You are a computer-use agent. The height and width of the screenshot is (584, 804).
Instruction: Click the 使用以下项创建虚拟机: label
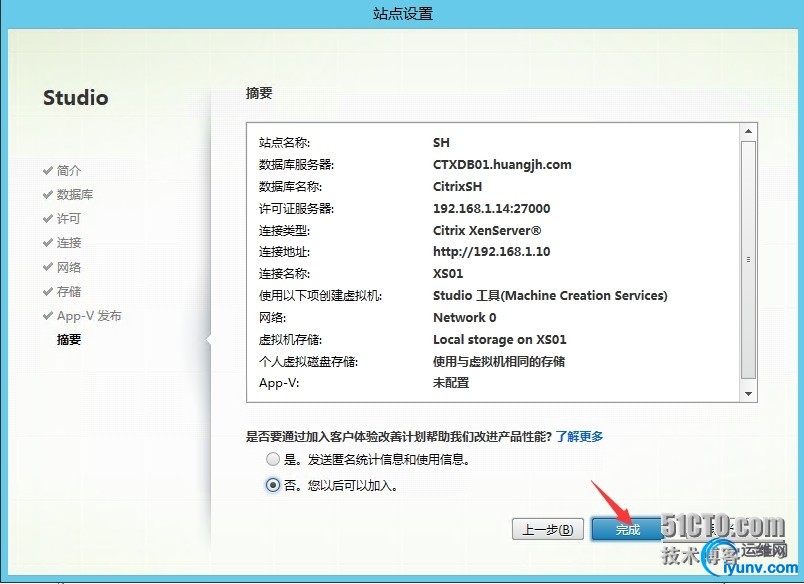click(320, 295)
